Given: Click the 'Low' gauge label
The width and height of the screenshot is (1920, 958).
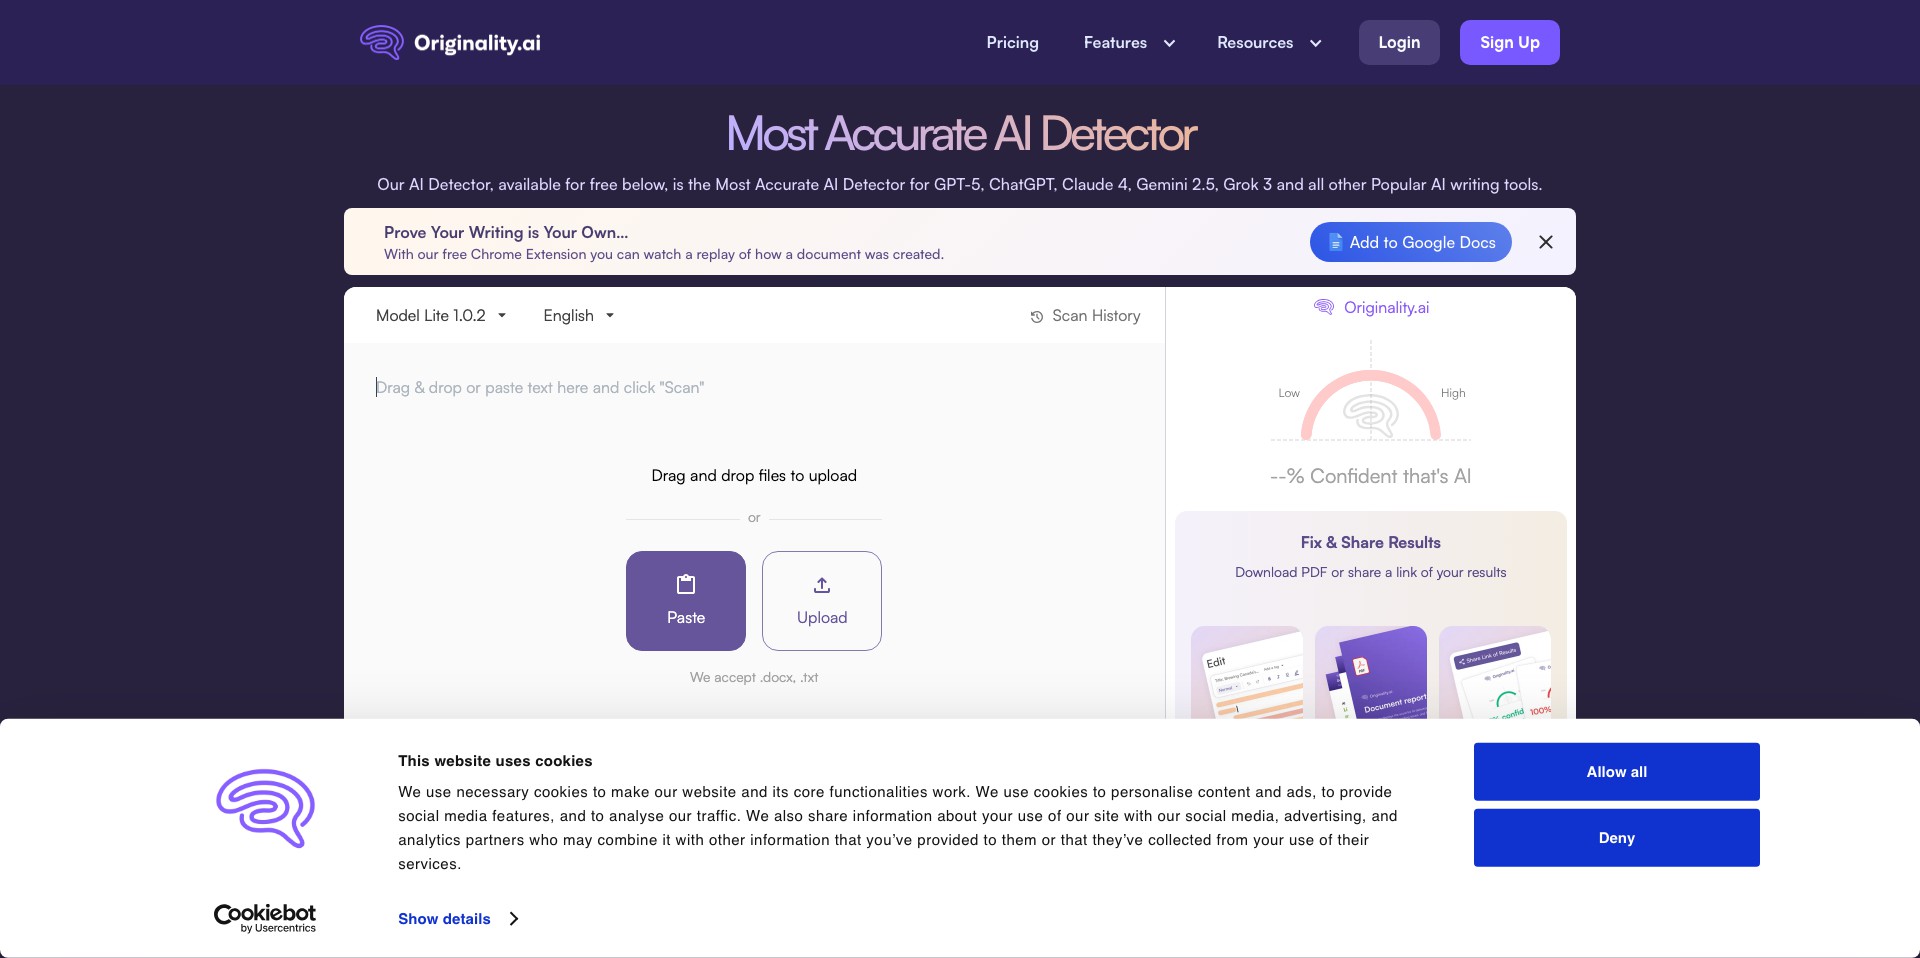Looking at the screenshot, I should (1289, 393).
